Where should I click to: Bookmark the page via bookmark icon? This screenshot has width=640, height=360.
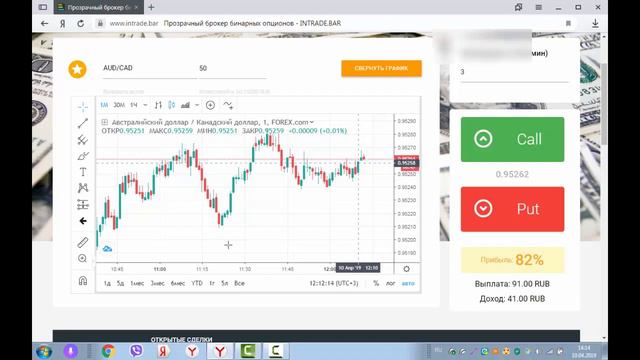568,24
